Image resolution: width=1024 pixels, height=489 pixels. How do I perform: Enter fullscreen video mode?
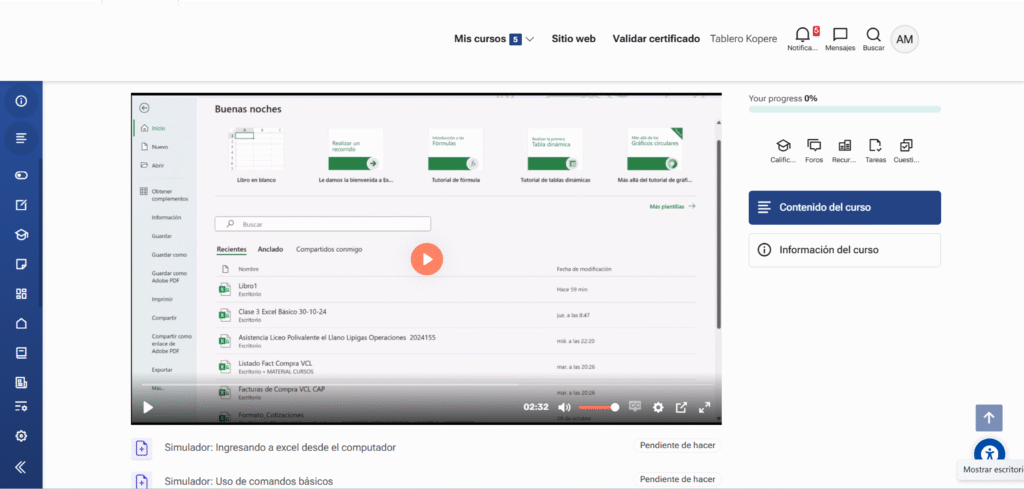click(704, 407)
